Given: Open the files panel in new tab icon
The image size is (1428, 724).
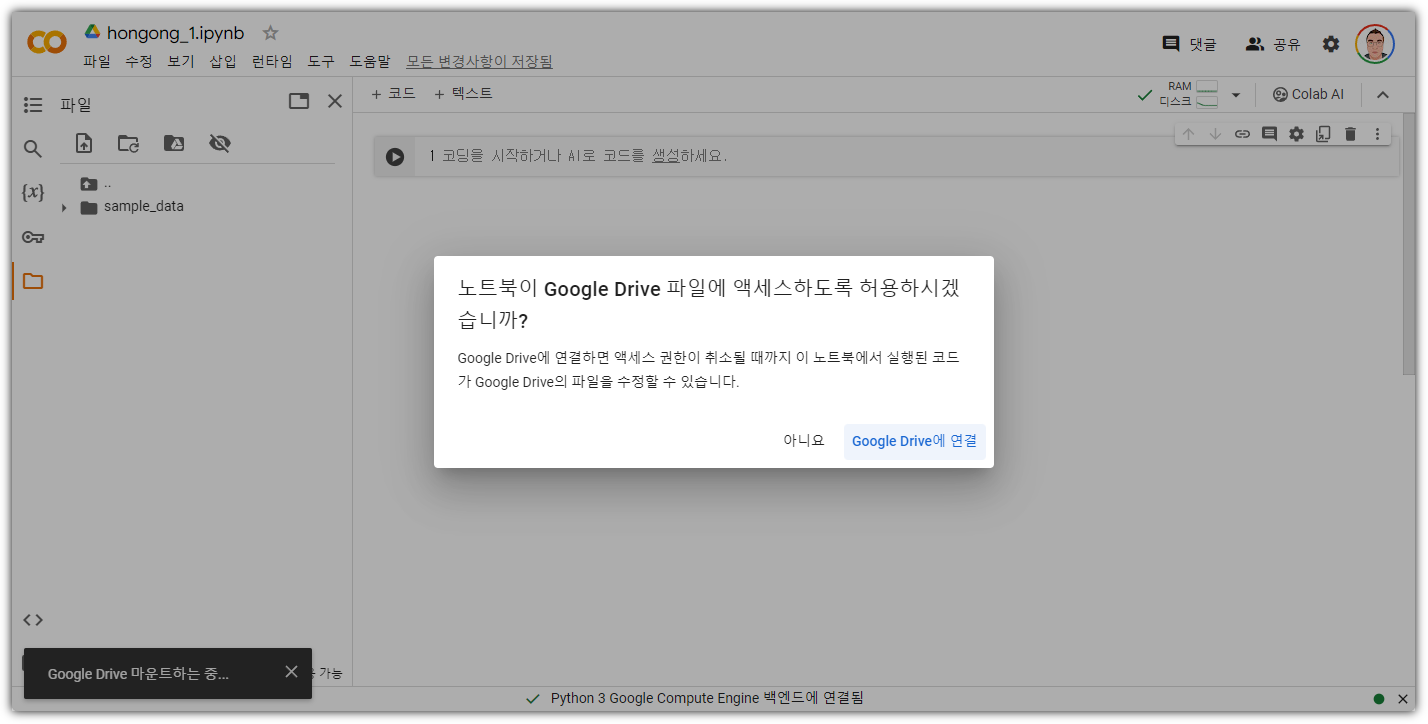Looking at the screenshot, I should click(x=299, y=101).
